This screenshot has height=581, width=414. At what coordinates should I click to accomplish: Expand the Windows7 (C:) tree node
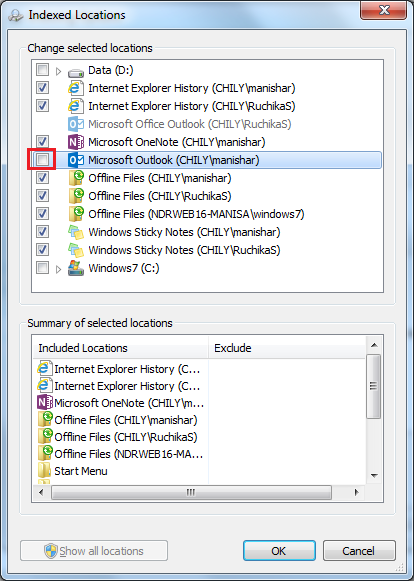pos(59,269)
